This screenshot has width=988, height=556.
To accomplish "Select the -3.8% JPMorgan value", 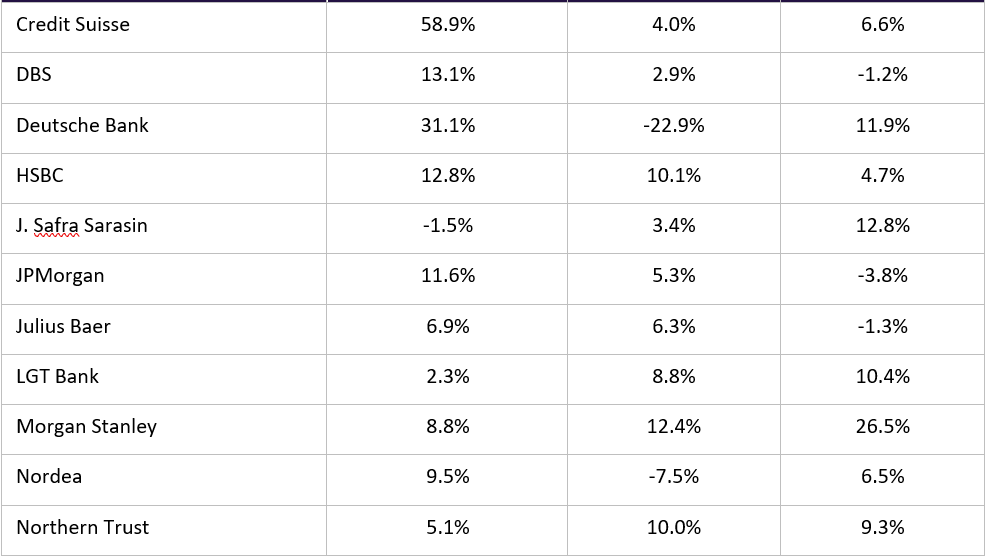I will [x=883, y=276].
